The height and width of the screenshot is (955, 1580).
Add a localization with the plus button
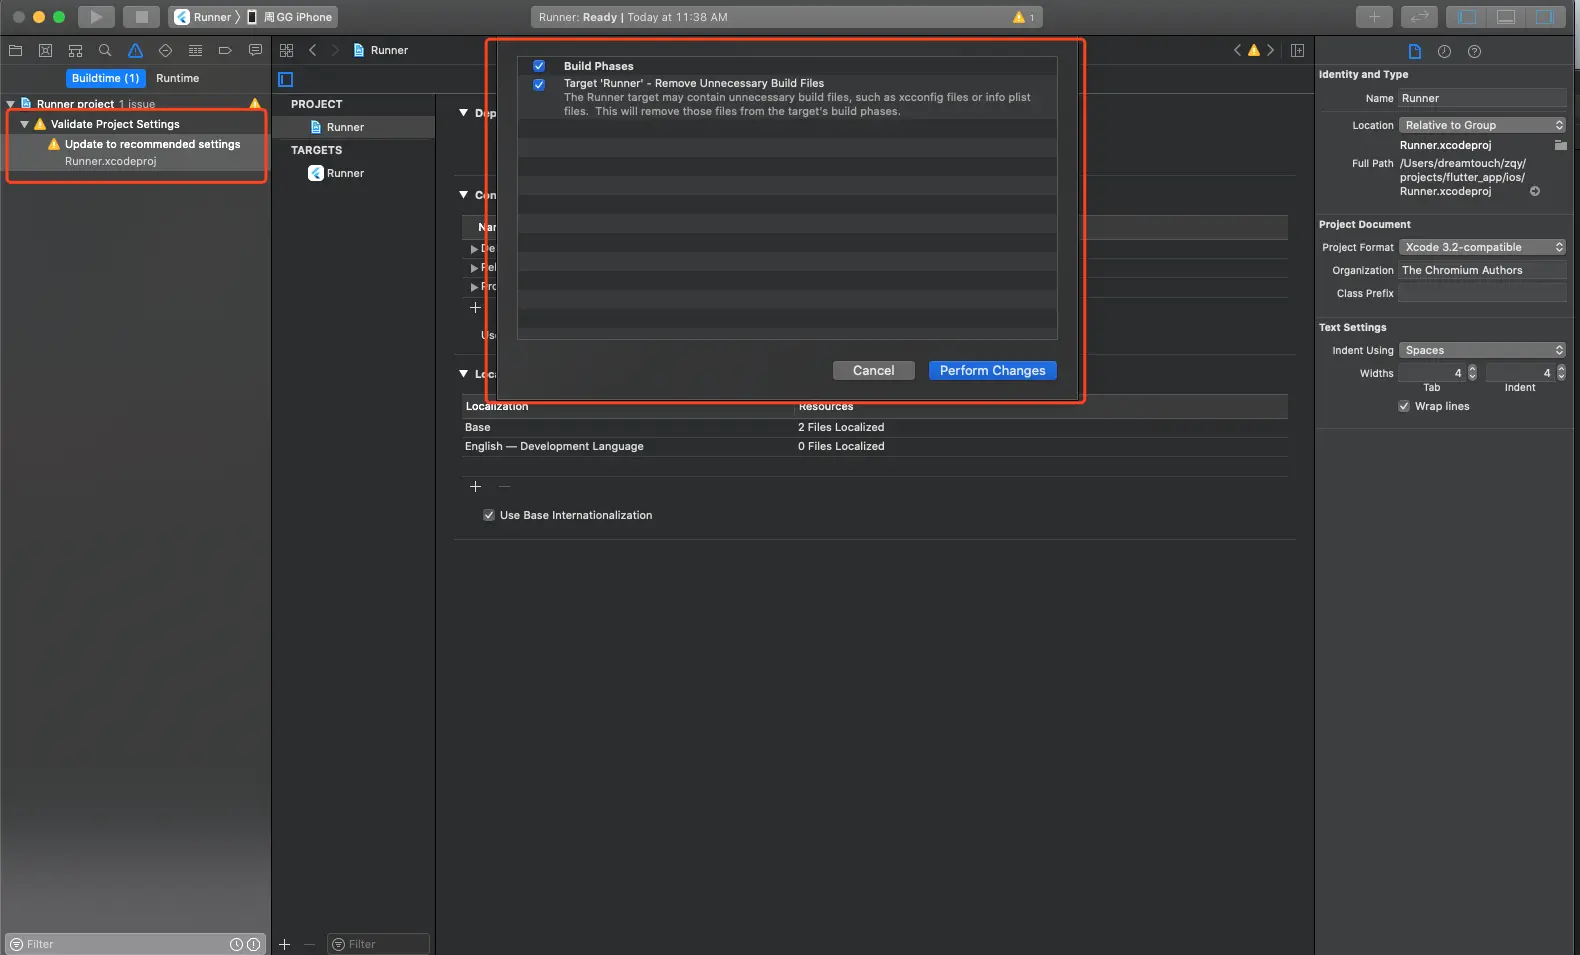click(475, 486)
